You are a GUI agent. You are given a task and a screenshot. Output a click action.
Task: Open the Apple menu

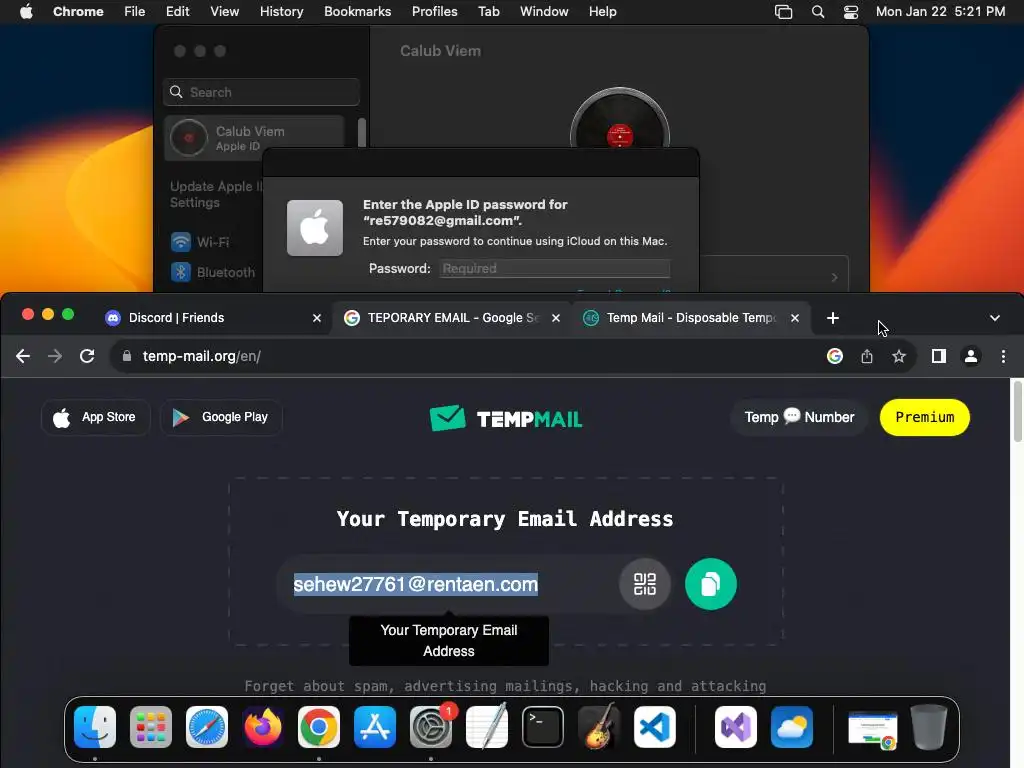[26, 11]
